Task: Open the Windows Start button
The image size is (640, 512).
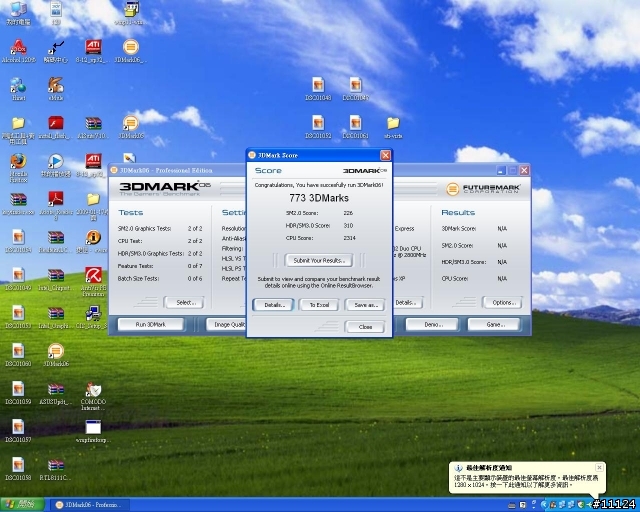Action: tap(22, 505)
